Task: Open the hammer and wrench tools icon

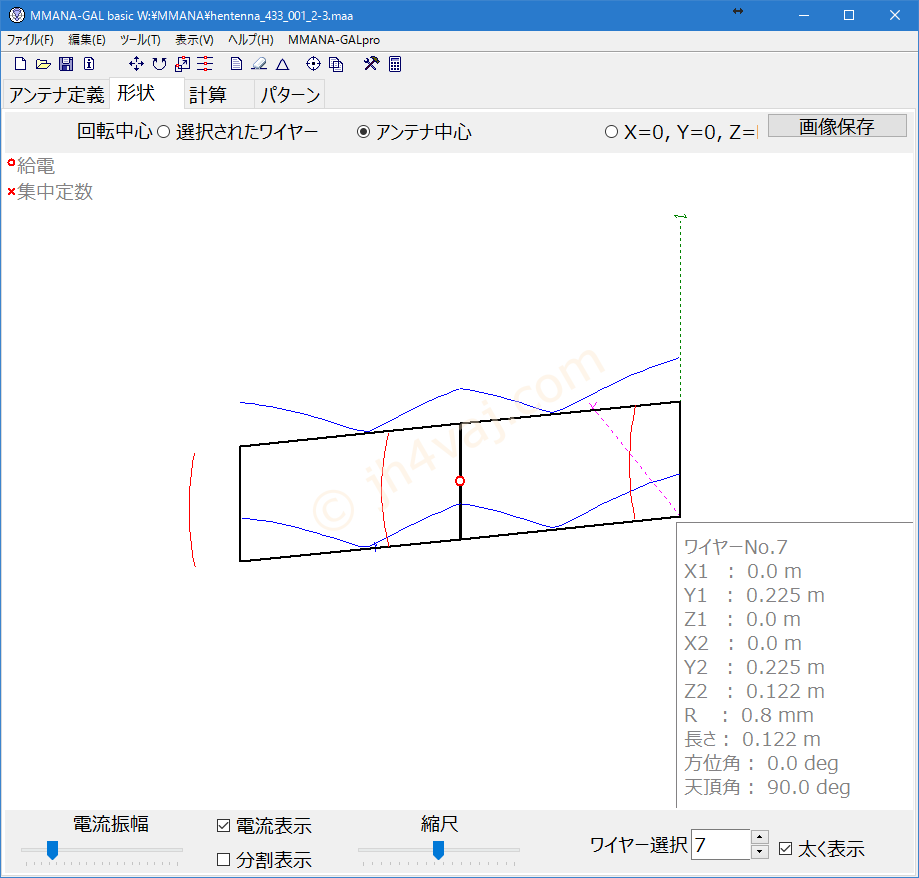Action: (371, 63)
